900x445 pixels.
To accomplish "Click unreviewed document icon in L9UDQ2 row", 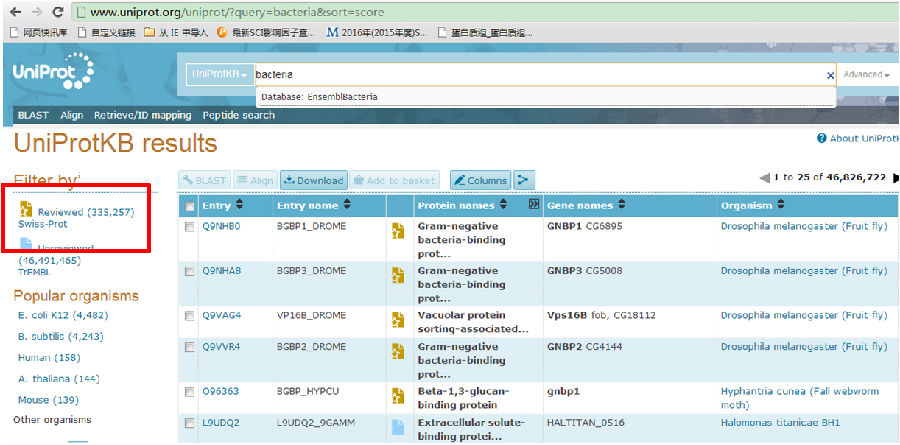I will (x=398, y=427).
